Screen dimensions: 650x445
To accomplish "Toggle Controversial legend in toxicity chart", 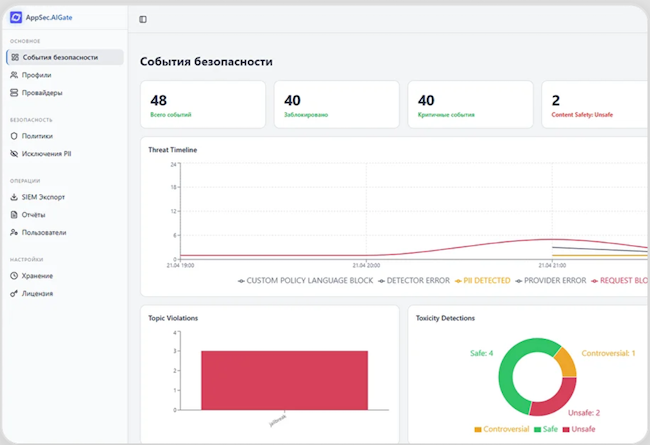I will coord(502,429).
